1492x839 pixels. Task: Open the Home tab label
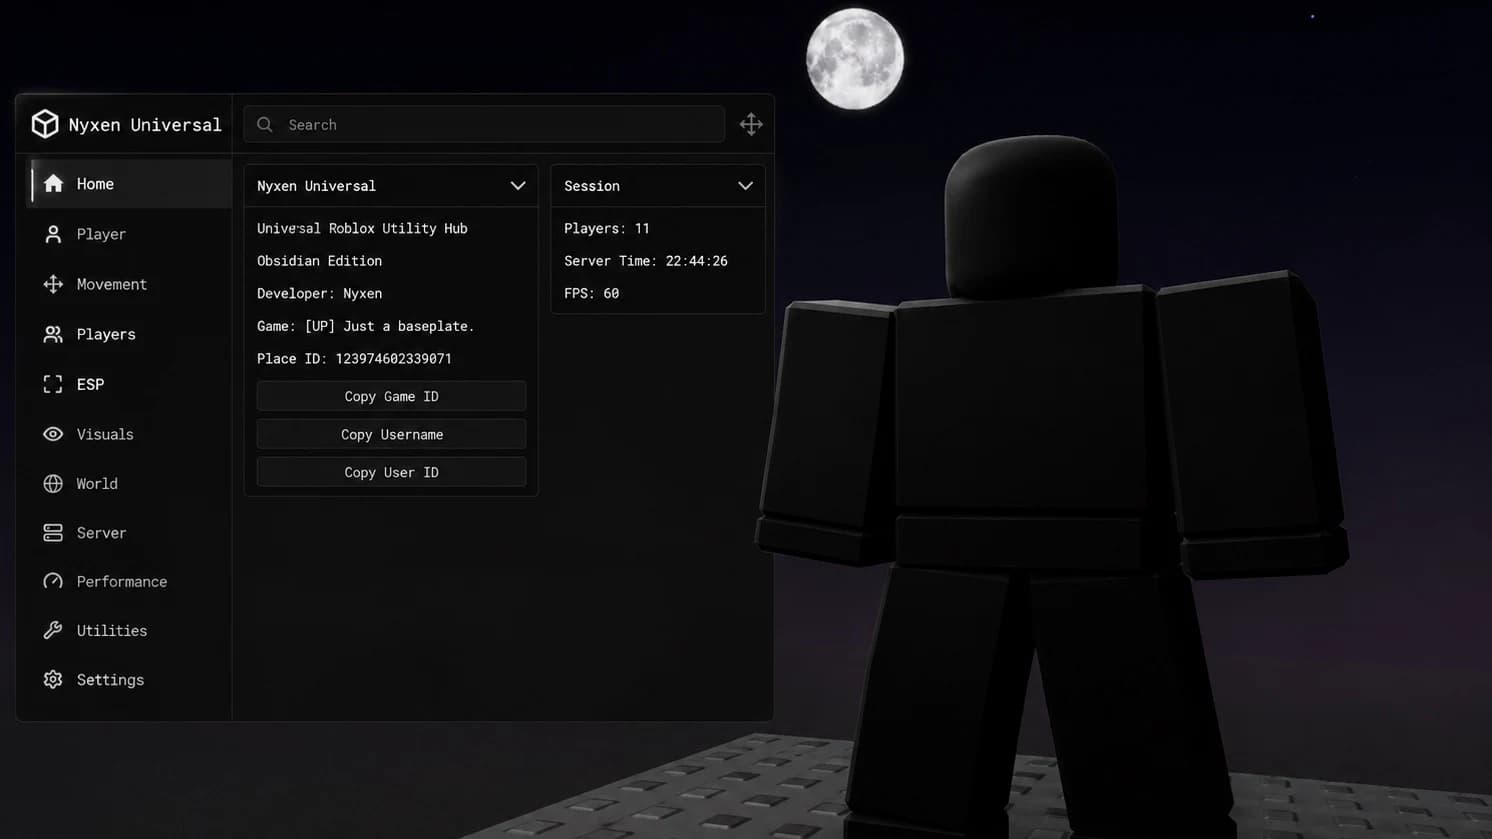tap(95, 184)
